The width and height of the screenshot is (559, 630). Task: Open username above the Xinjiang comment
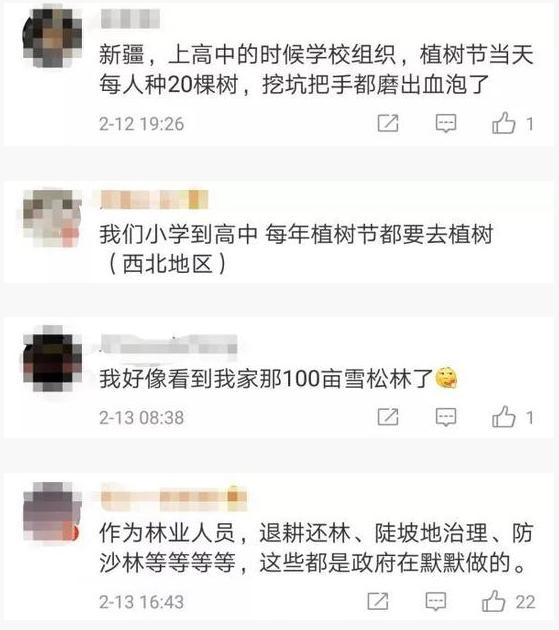click(x=130, y=19)
